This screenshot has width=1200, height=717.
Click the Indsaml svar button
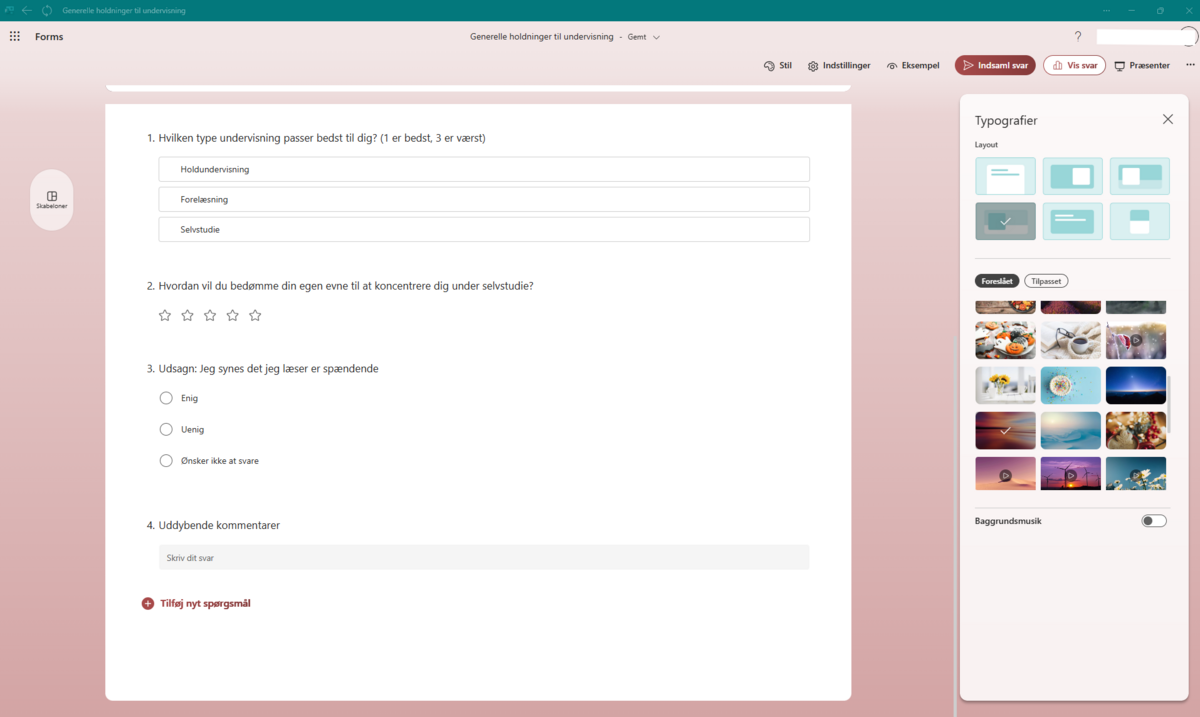click(x=995, y=65)
